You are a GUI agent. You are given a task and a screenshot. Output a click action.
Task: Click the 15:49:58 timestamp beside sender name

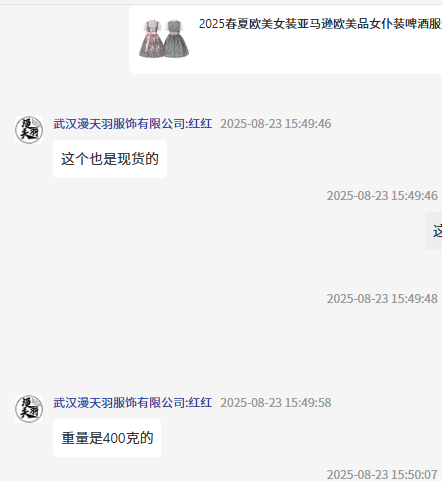pos(276,403)
